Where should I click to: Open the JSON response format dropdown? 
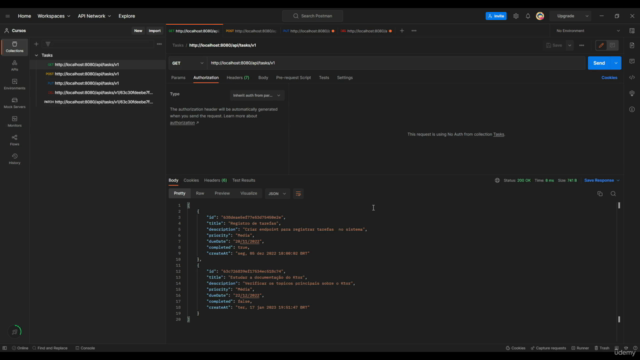point(277,193)
